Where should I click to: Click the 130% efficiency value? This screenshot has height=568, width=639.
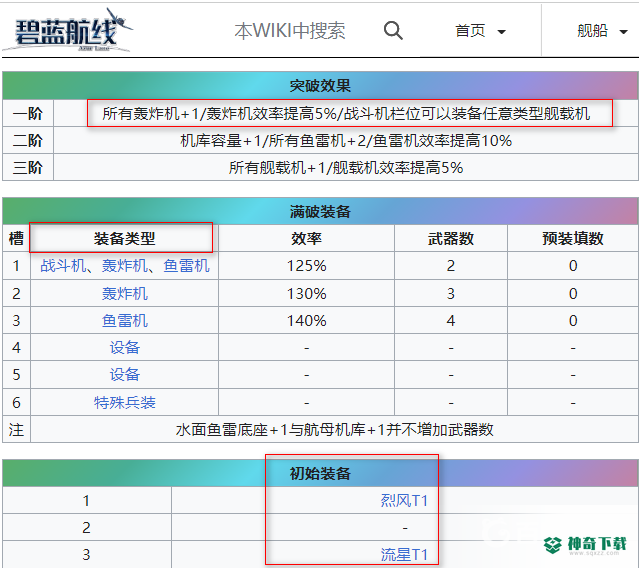pyautogui.click(x=306, y=293)
